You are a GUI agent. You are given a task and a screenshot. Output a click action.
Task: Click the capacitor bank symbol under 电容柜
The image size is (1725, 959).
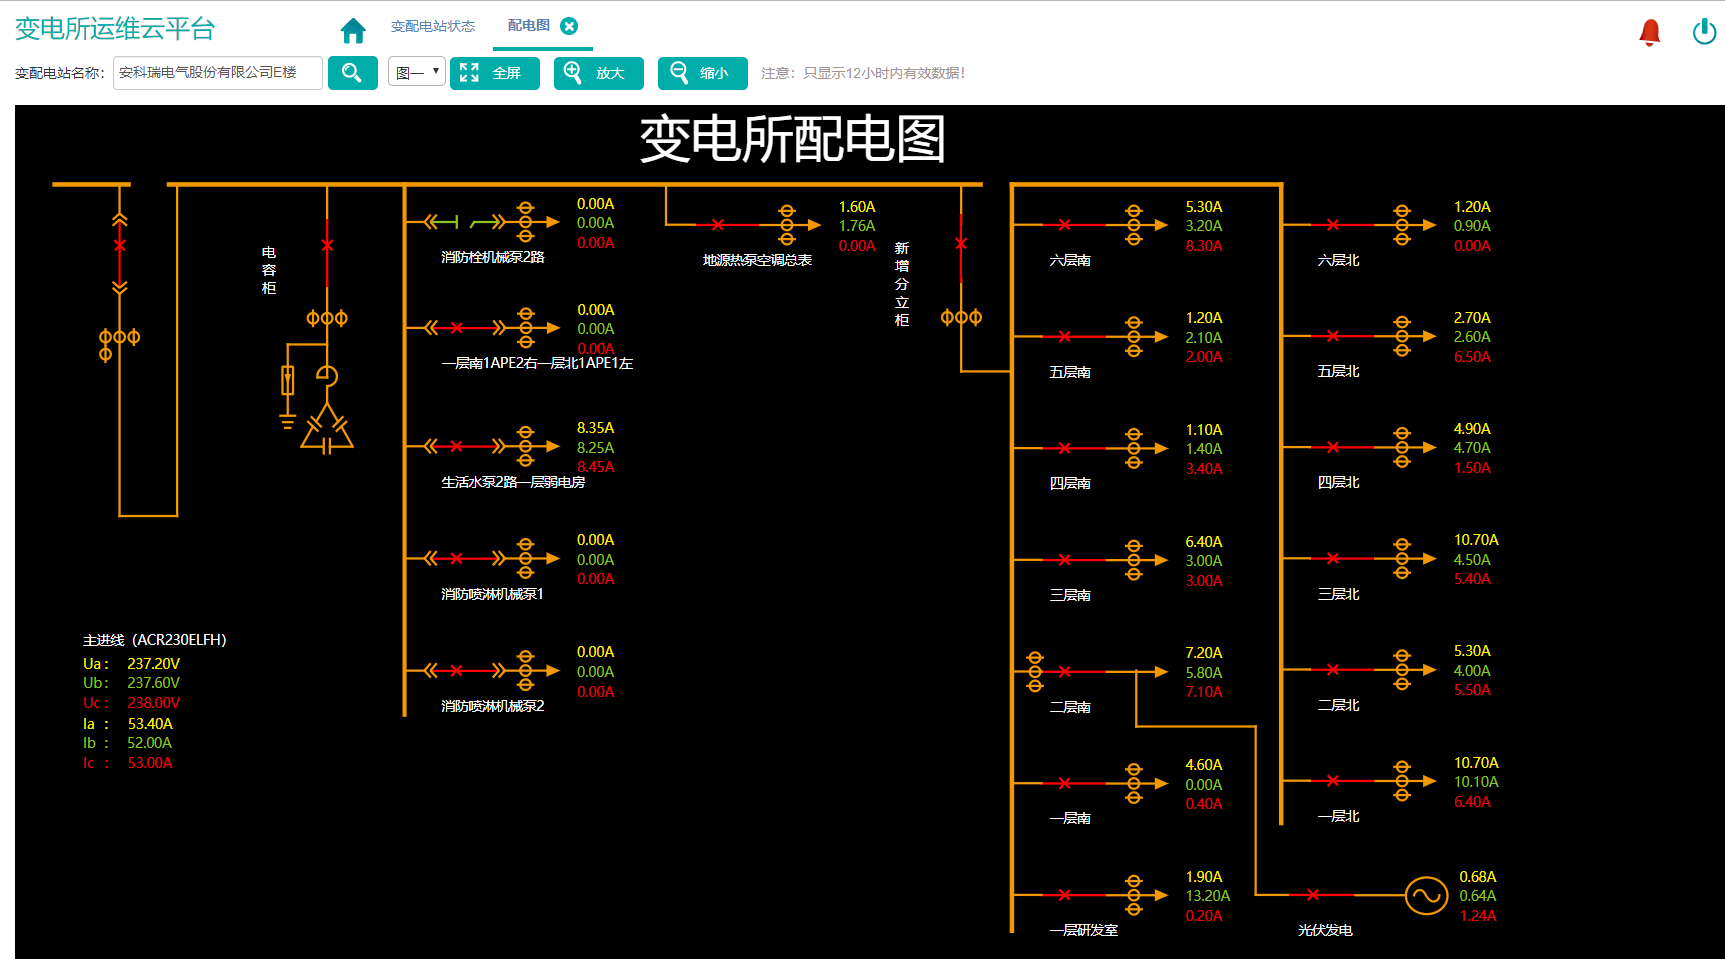(327, 430)
